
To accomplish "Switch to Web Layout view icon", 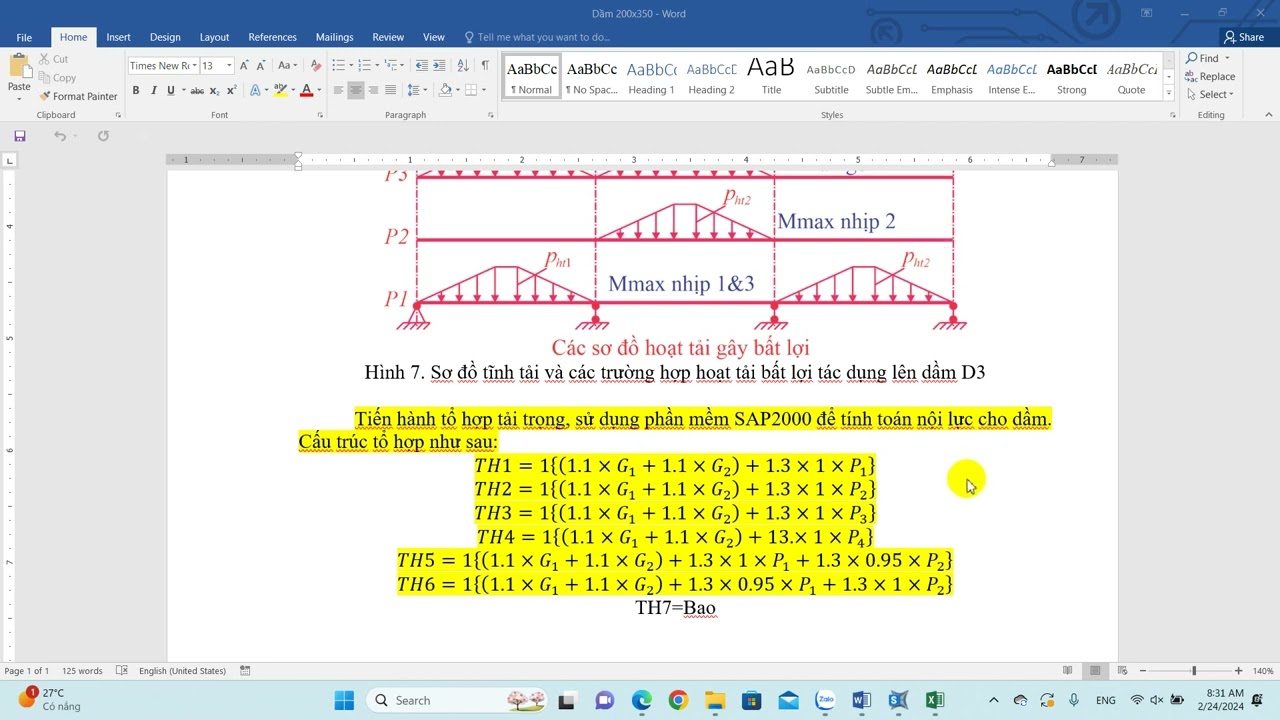I will click(x=1122, y=671).
